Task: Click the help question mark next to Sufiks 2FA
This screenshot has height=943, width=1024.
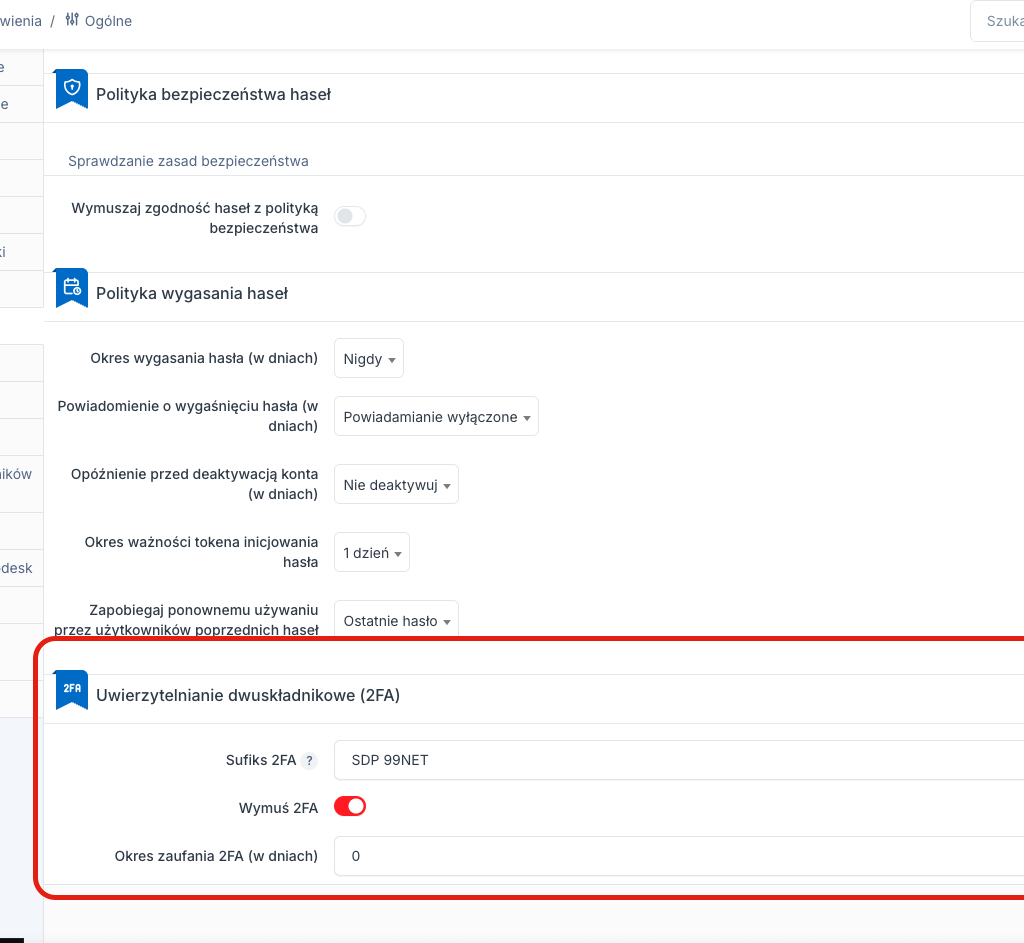Action: tap(309, 761)
